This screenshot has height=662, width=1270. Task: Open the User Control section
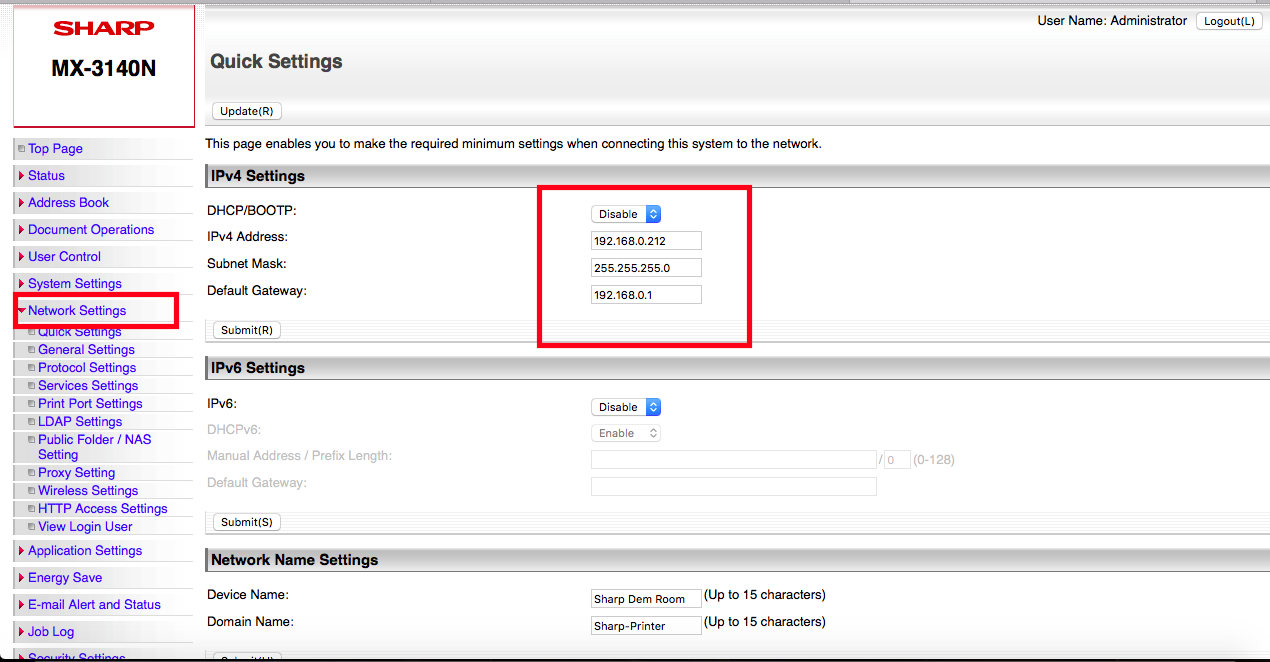[63, 256]
